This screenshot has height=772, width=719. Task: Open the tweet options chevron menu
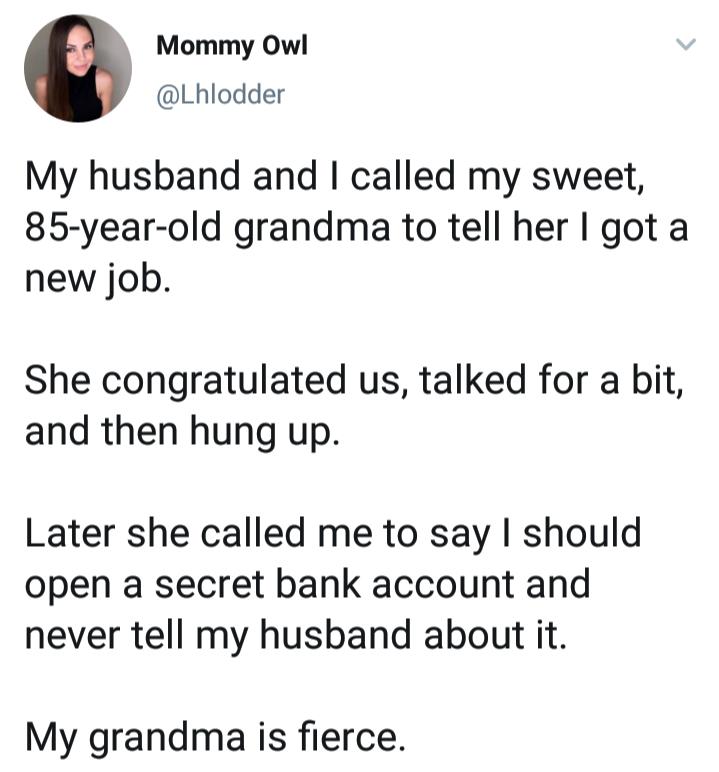(685, 45)
